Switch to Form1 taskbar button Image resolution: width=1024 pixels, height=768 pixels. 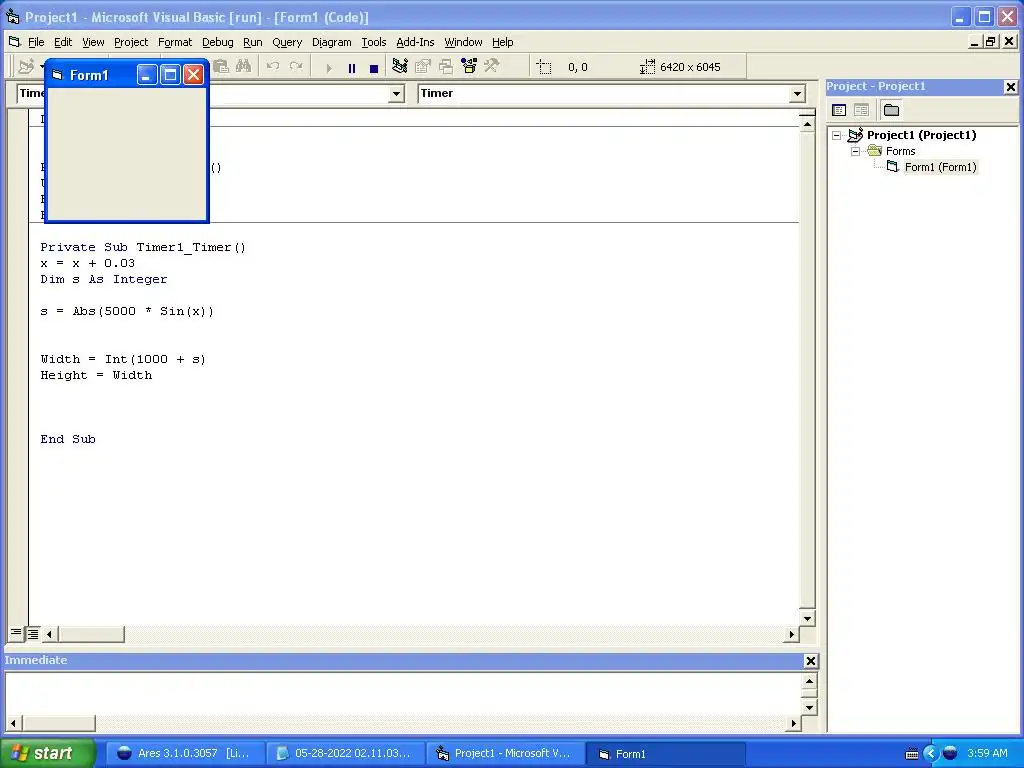click(x=665, y=754)
